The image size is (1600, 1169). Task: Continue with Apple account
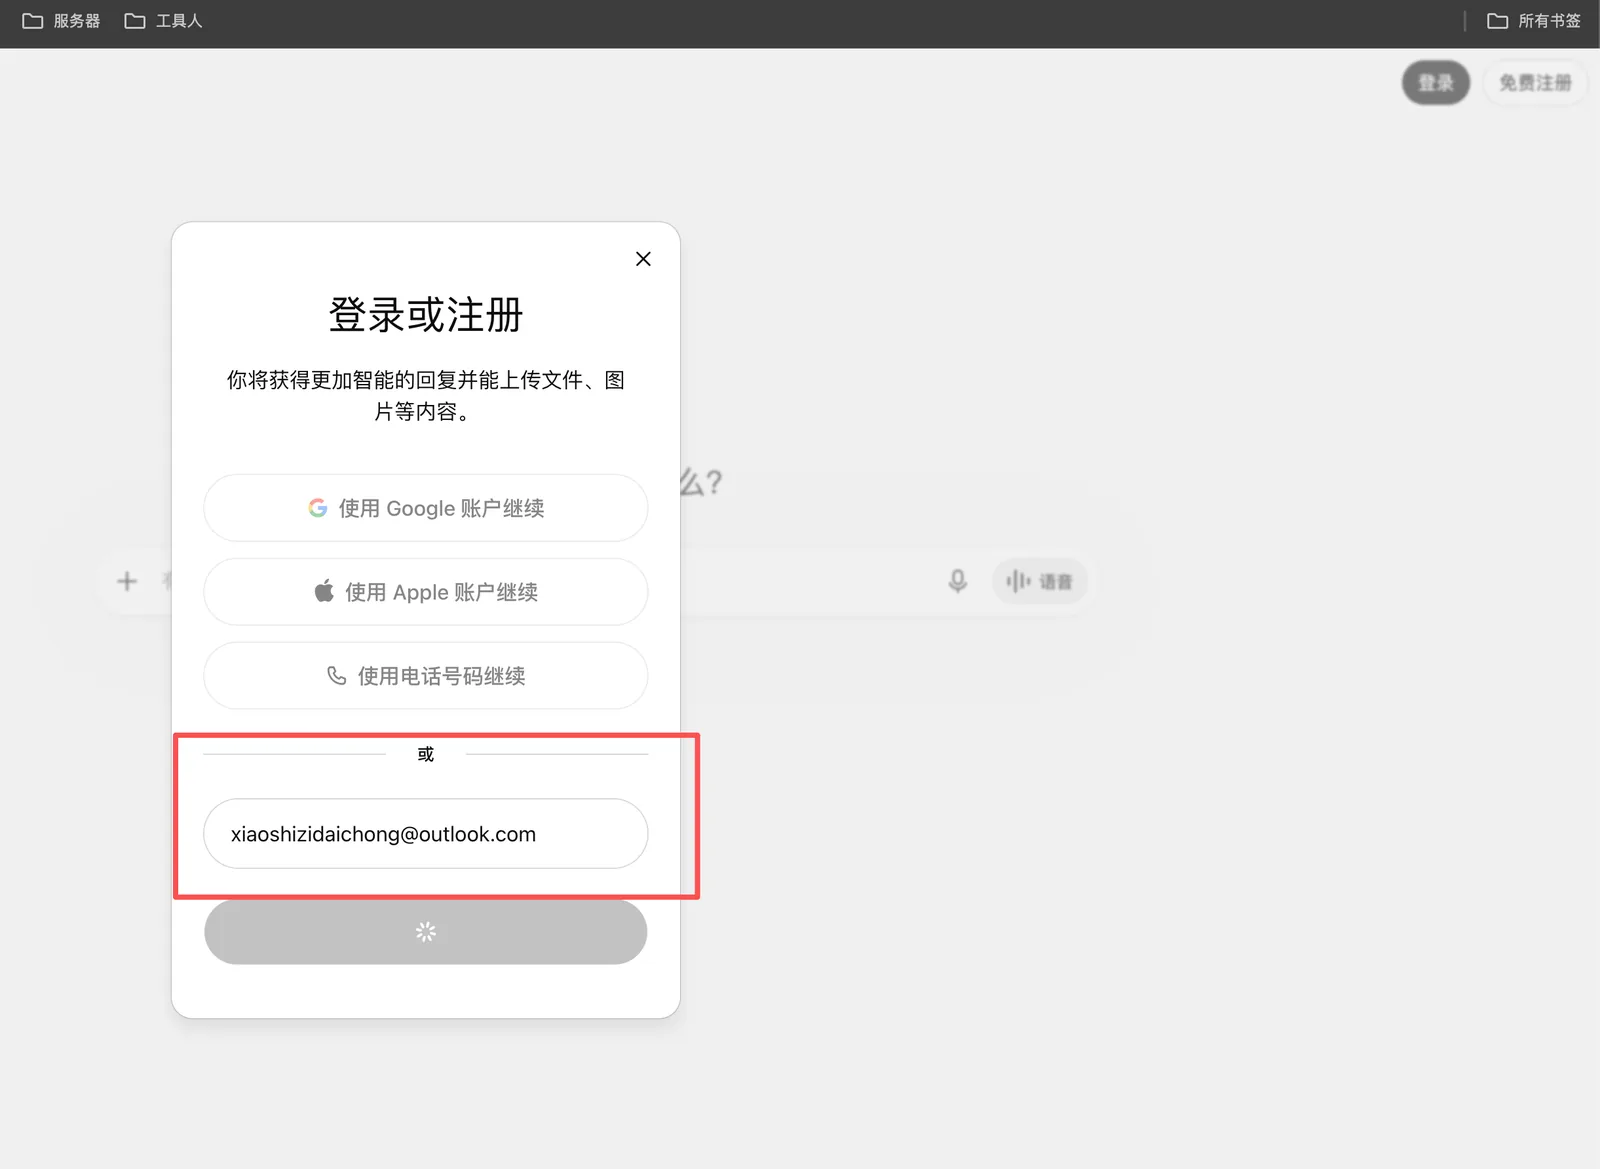(x=426, y=592)
